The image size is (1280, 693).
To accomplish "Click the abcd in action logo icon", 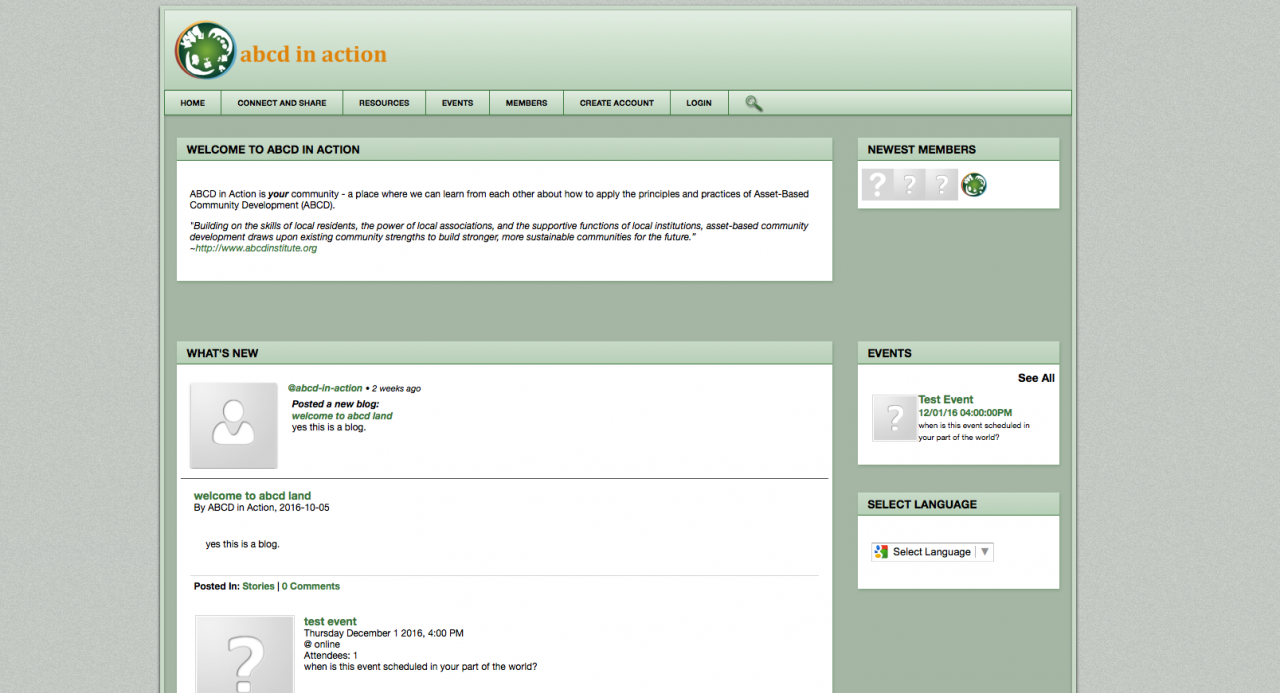I will (x=205, y=51).
